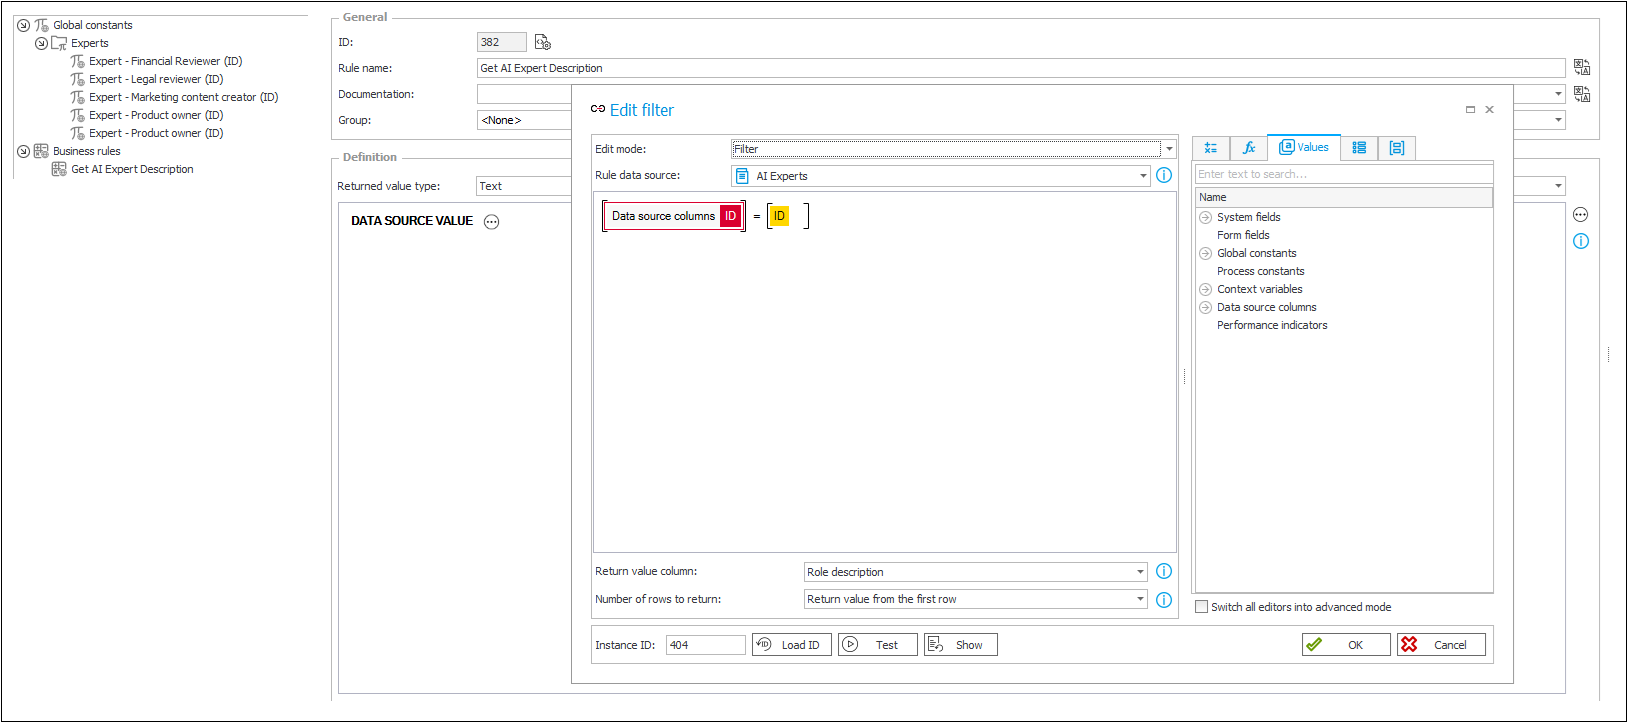This screenshot has height=725, width=1628.
Task: Click the Global constants pi icon
Action: [41, 25]
